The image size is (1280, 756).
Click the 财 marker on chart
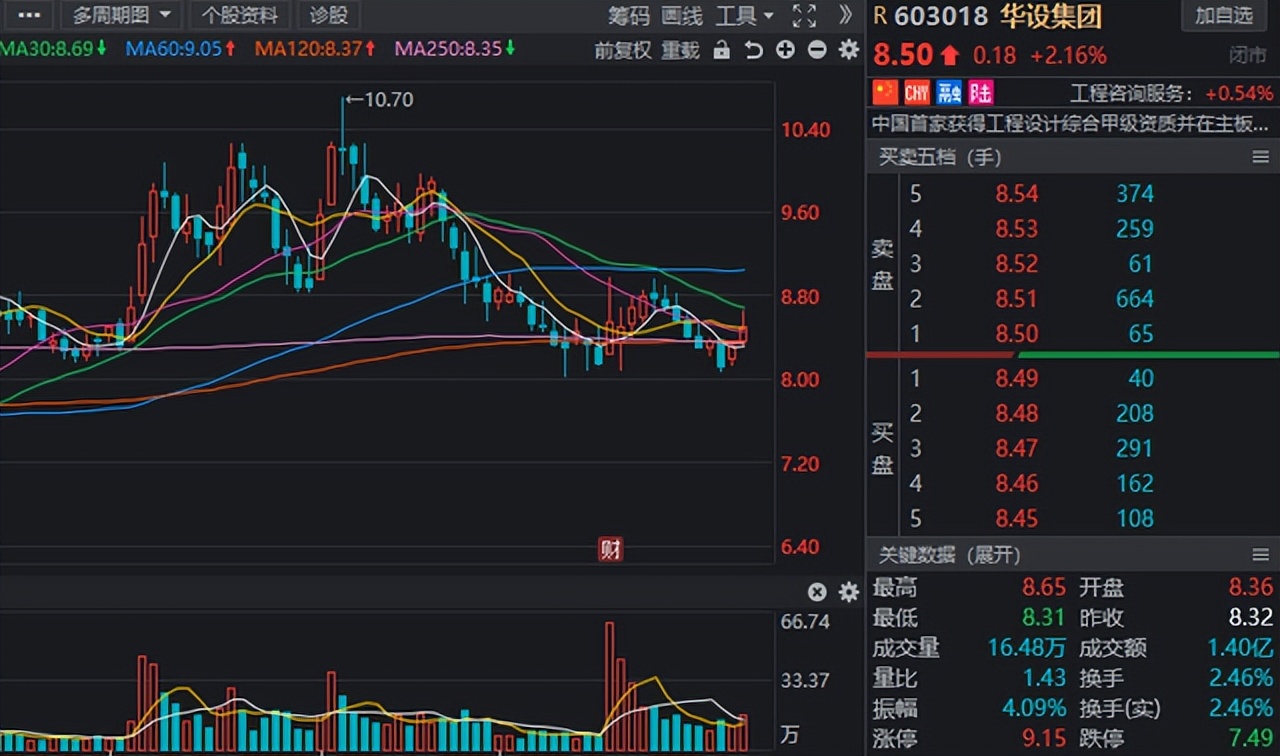[610, 549]
